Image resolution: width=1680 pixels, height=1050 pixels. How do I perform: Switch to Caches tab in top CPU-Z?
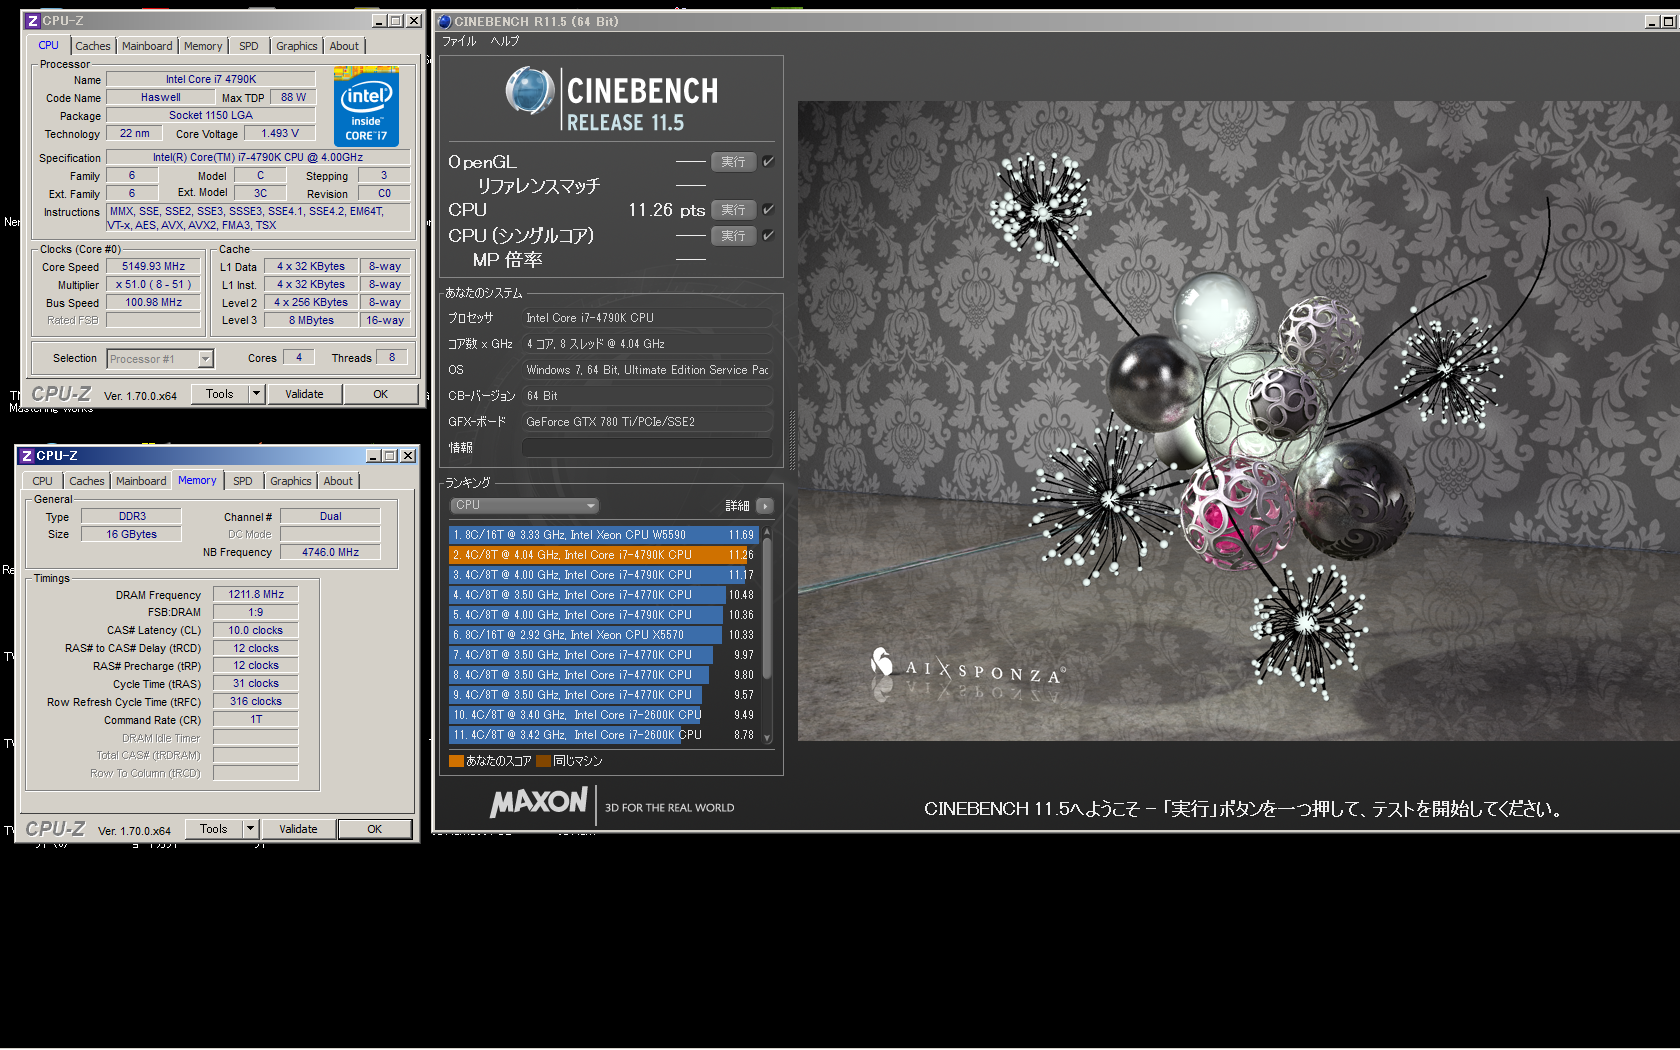[93, 46]
